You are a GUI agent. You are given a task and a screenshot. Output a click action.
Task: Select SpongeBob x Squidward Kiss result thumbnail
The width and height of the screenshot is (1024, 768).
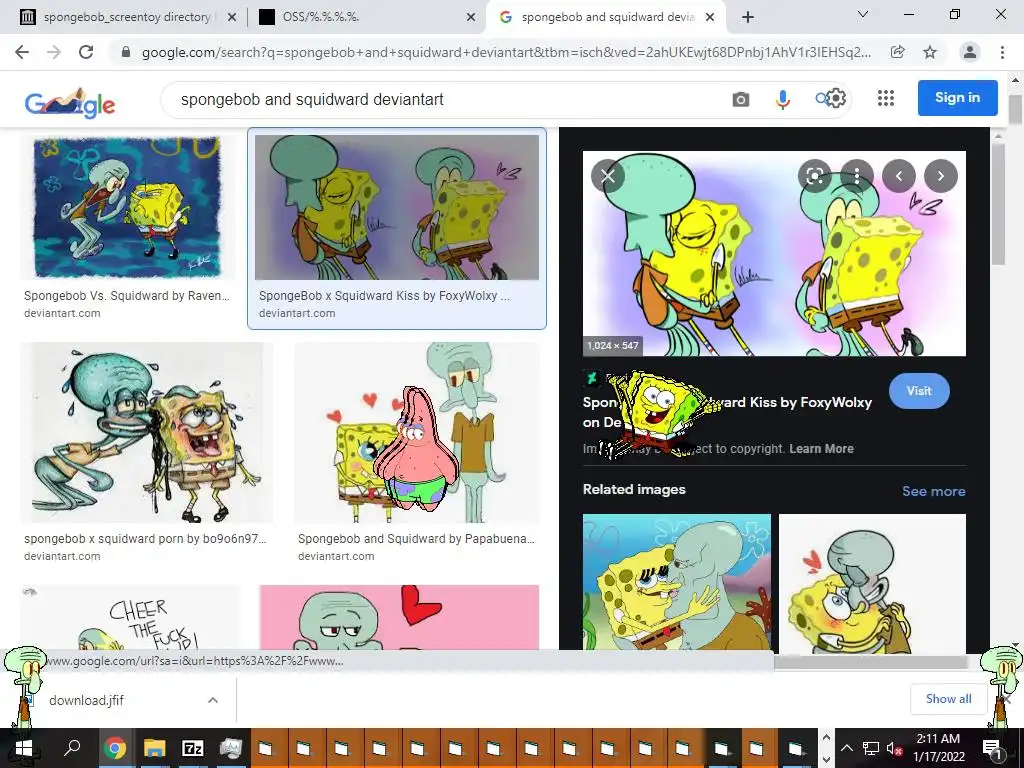396,207
